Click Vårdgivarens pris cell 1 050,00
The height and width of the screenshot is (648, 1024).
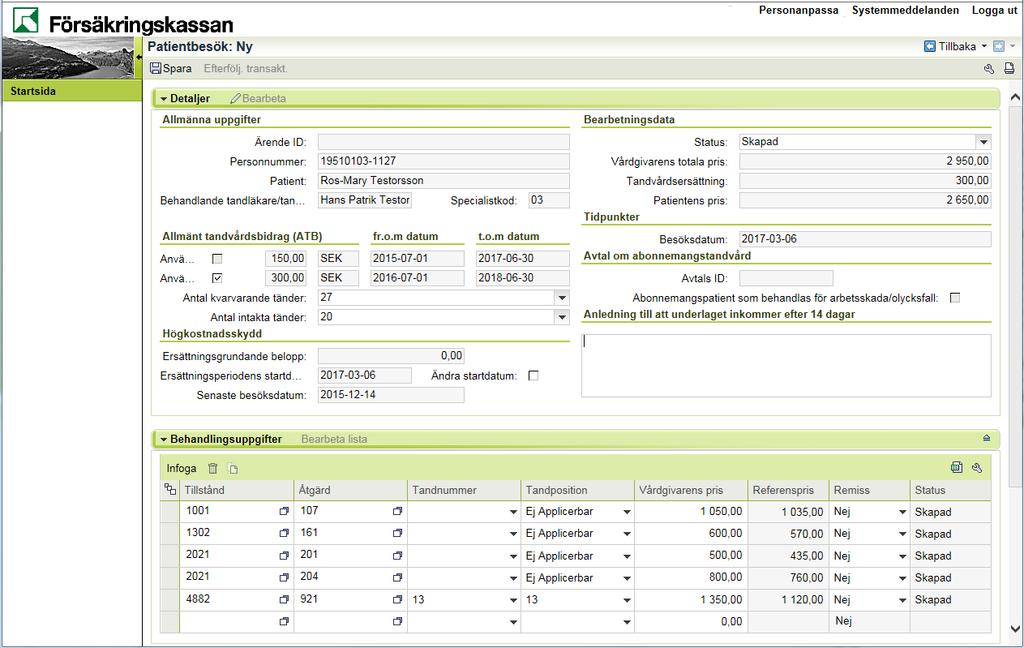(x=690, y=511)
